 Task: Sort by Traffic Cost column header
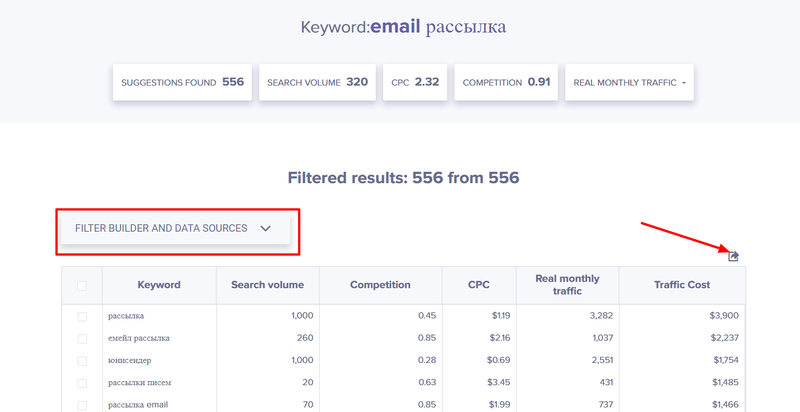click(x=682, y=285)
